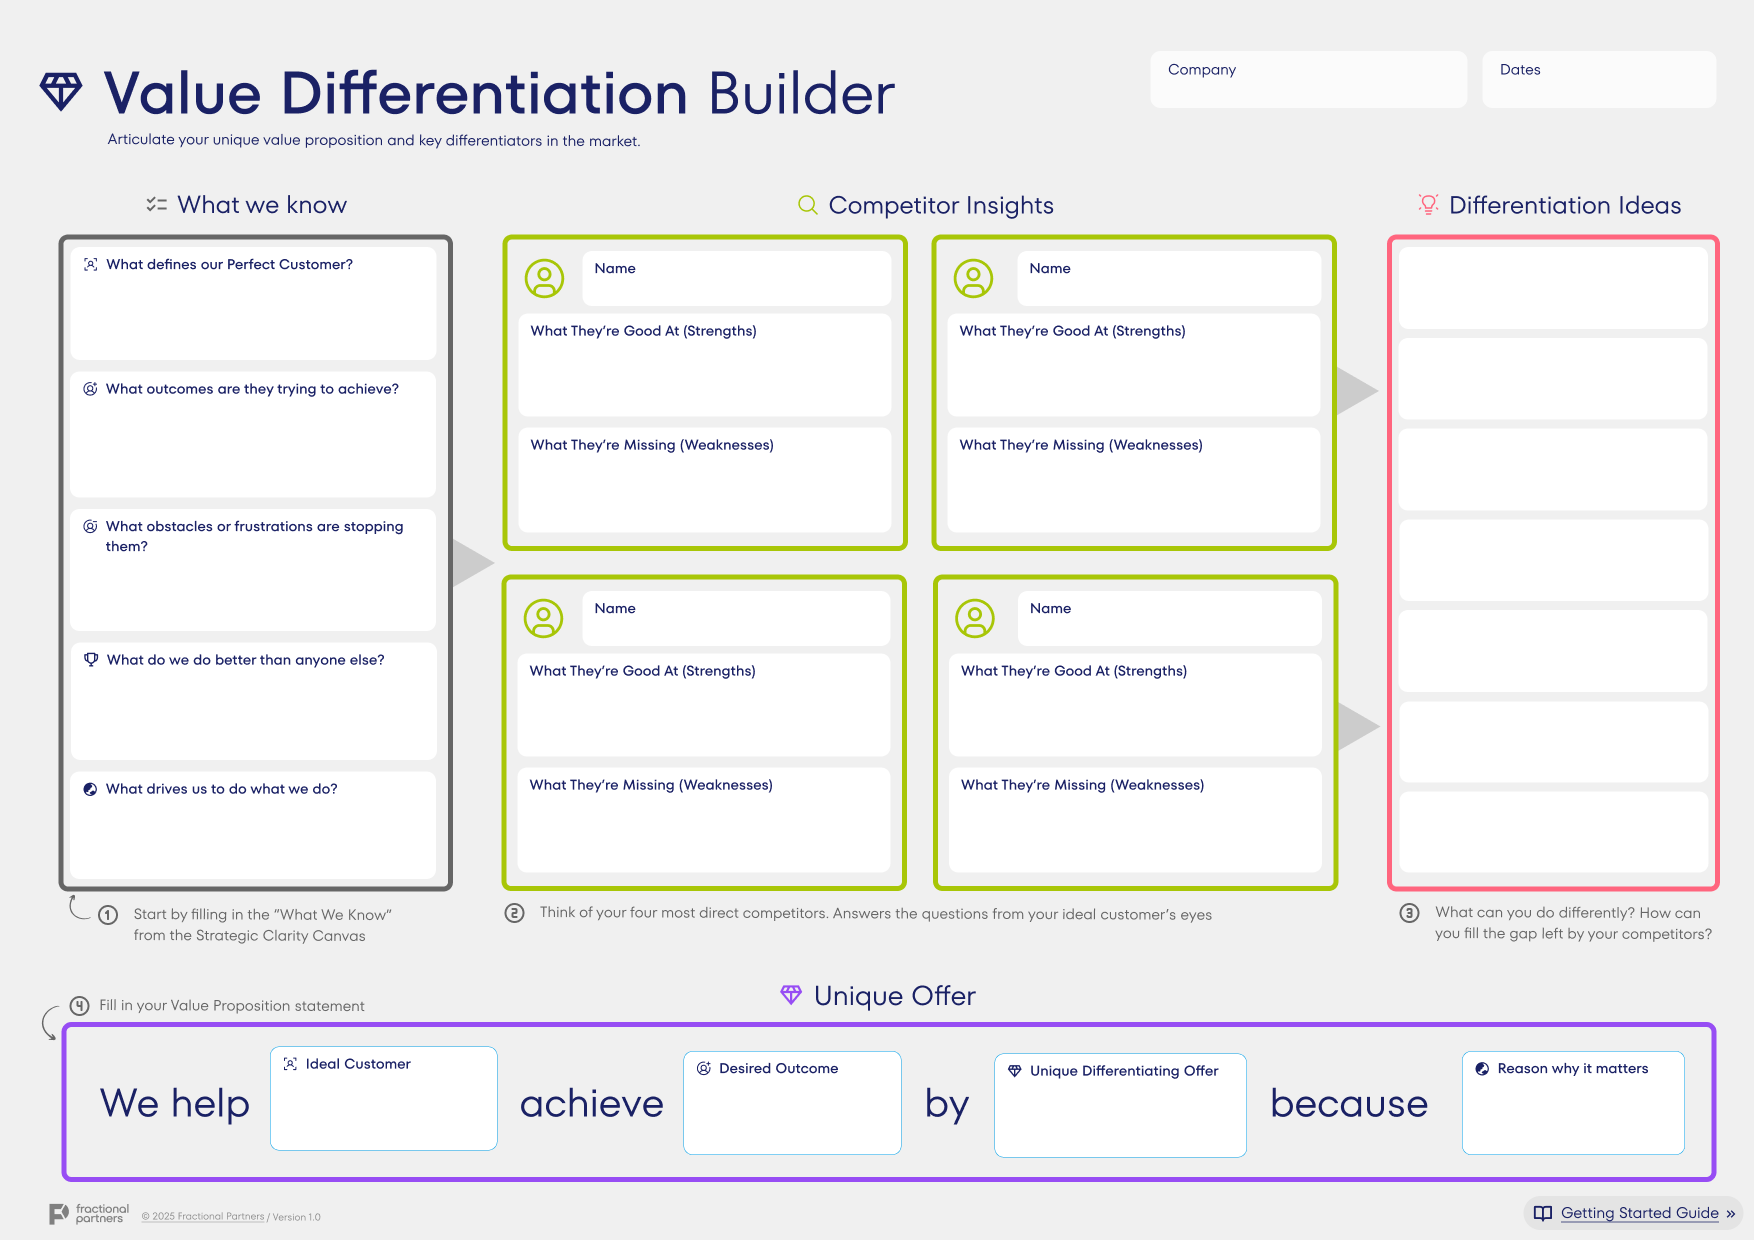
Task: Click the diamond icon in Unique Differentiating Offer
Action: tap(1015, 1071)
